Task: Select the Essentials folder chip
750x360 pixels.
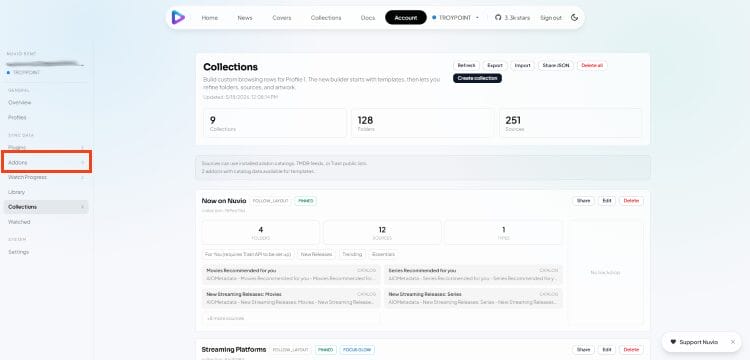Action: coord(384,254)
